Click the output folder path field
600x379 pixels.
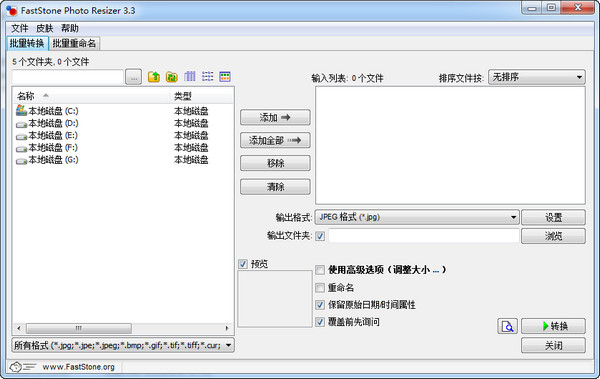tap(424, 236)
